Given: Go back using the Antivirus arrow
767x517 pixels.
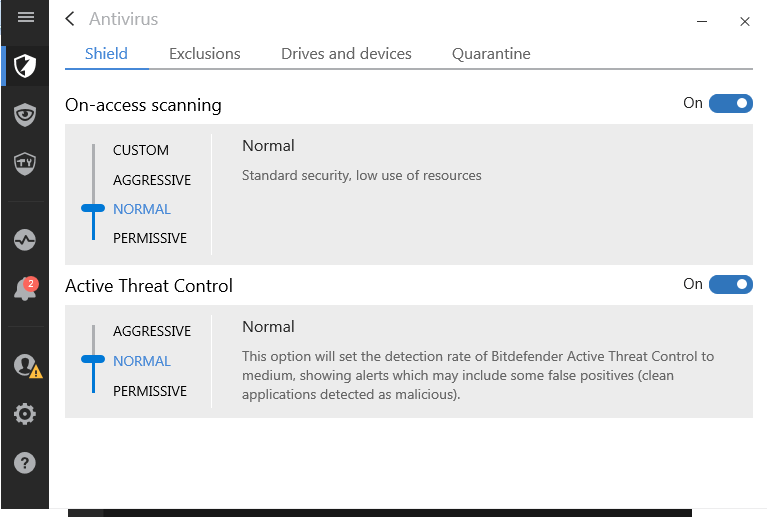Looking at the screenshot, I should click(x=70, y=19).
